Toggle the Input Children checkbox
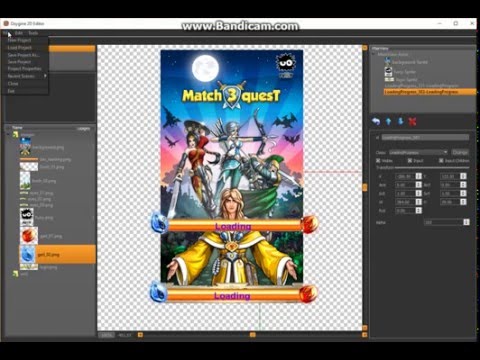 click(x=441, y=161)
